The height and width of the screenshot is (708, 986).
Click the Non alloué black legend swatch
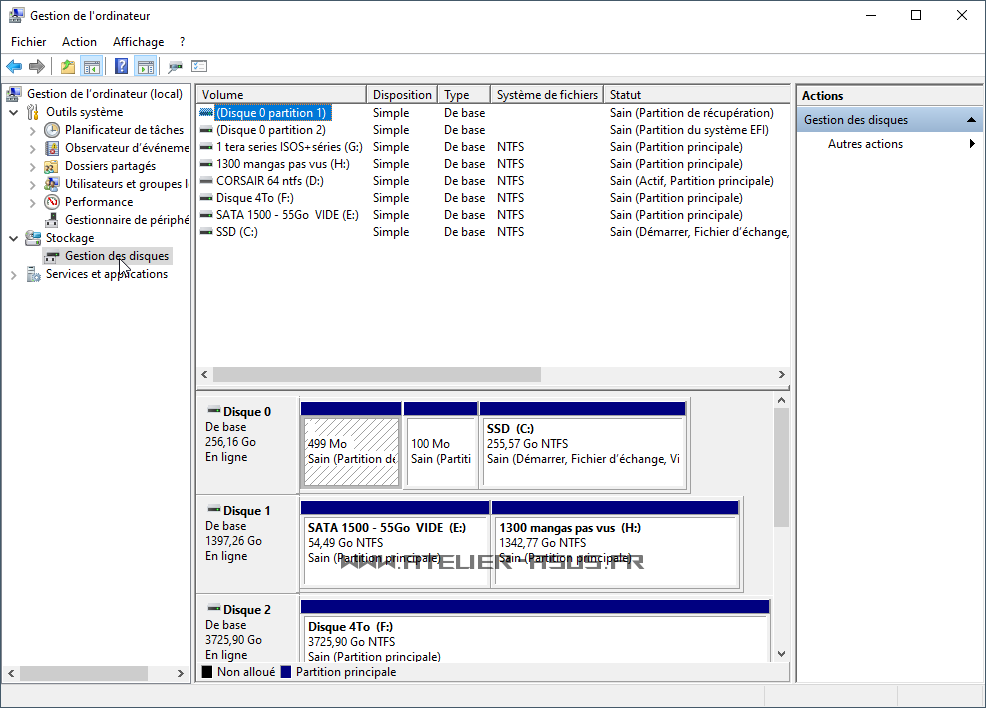(207, 672)
